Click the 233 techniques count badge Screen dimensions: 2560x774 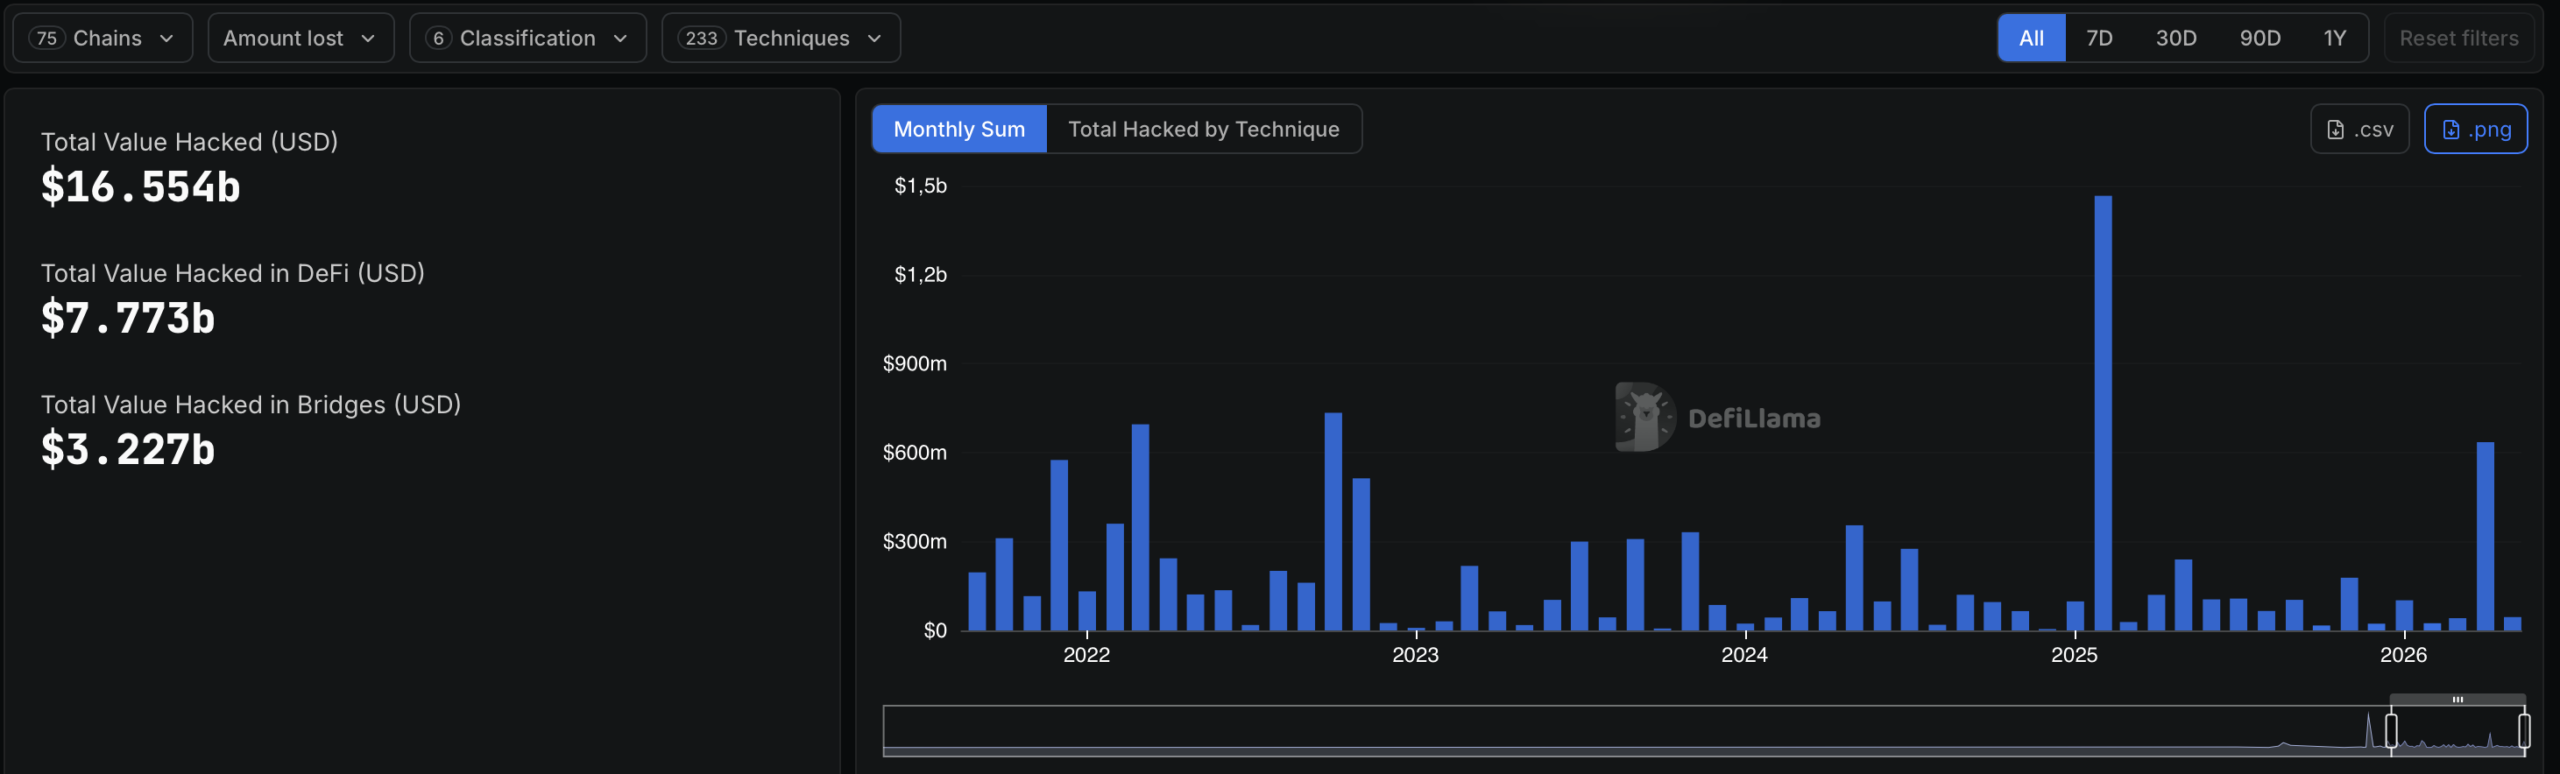coord(701,38)
